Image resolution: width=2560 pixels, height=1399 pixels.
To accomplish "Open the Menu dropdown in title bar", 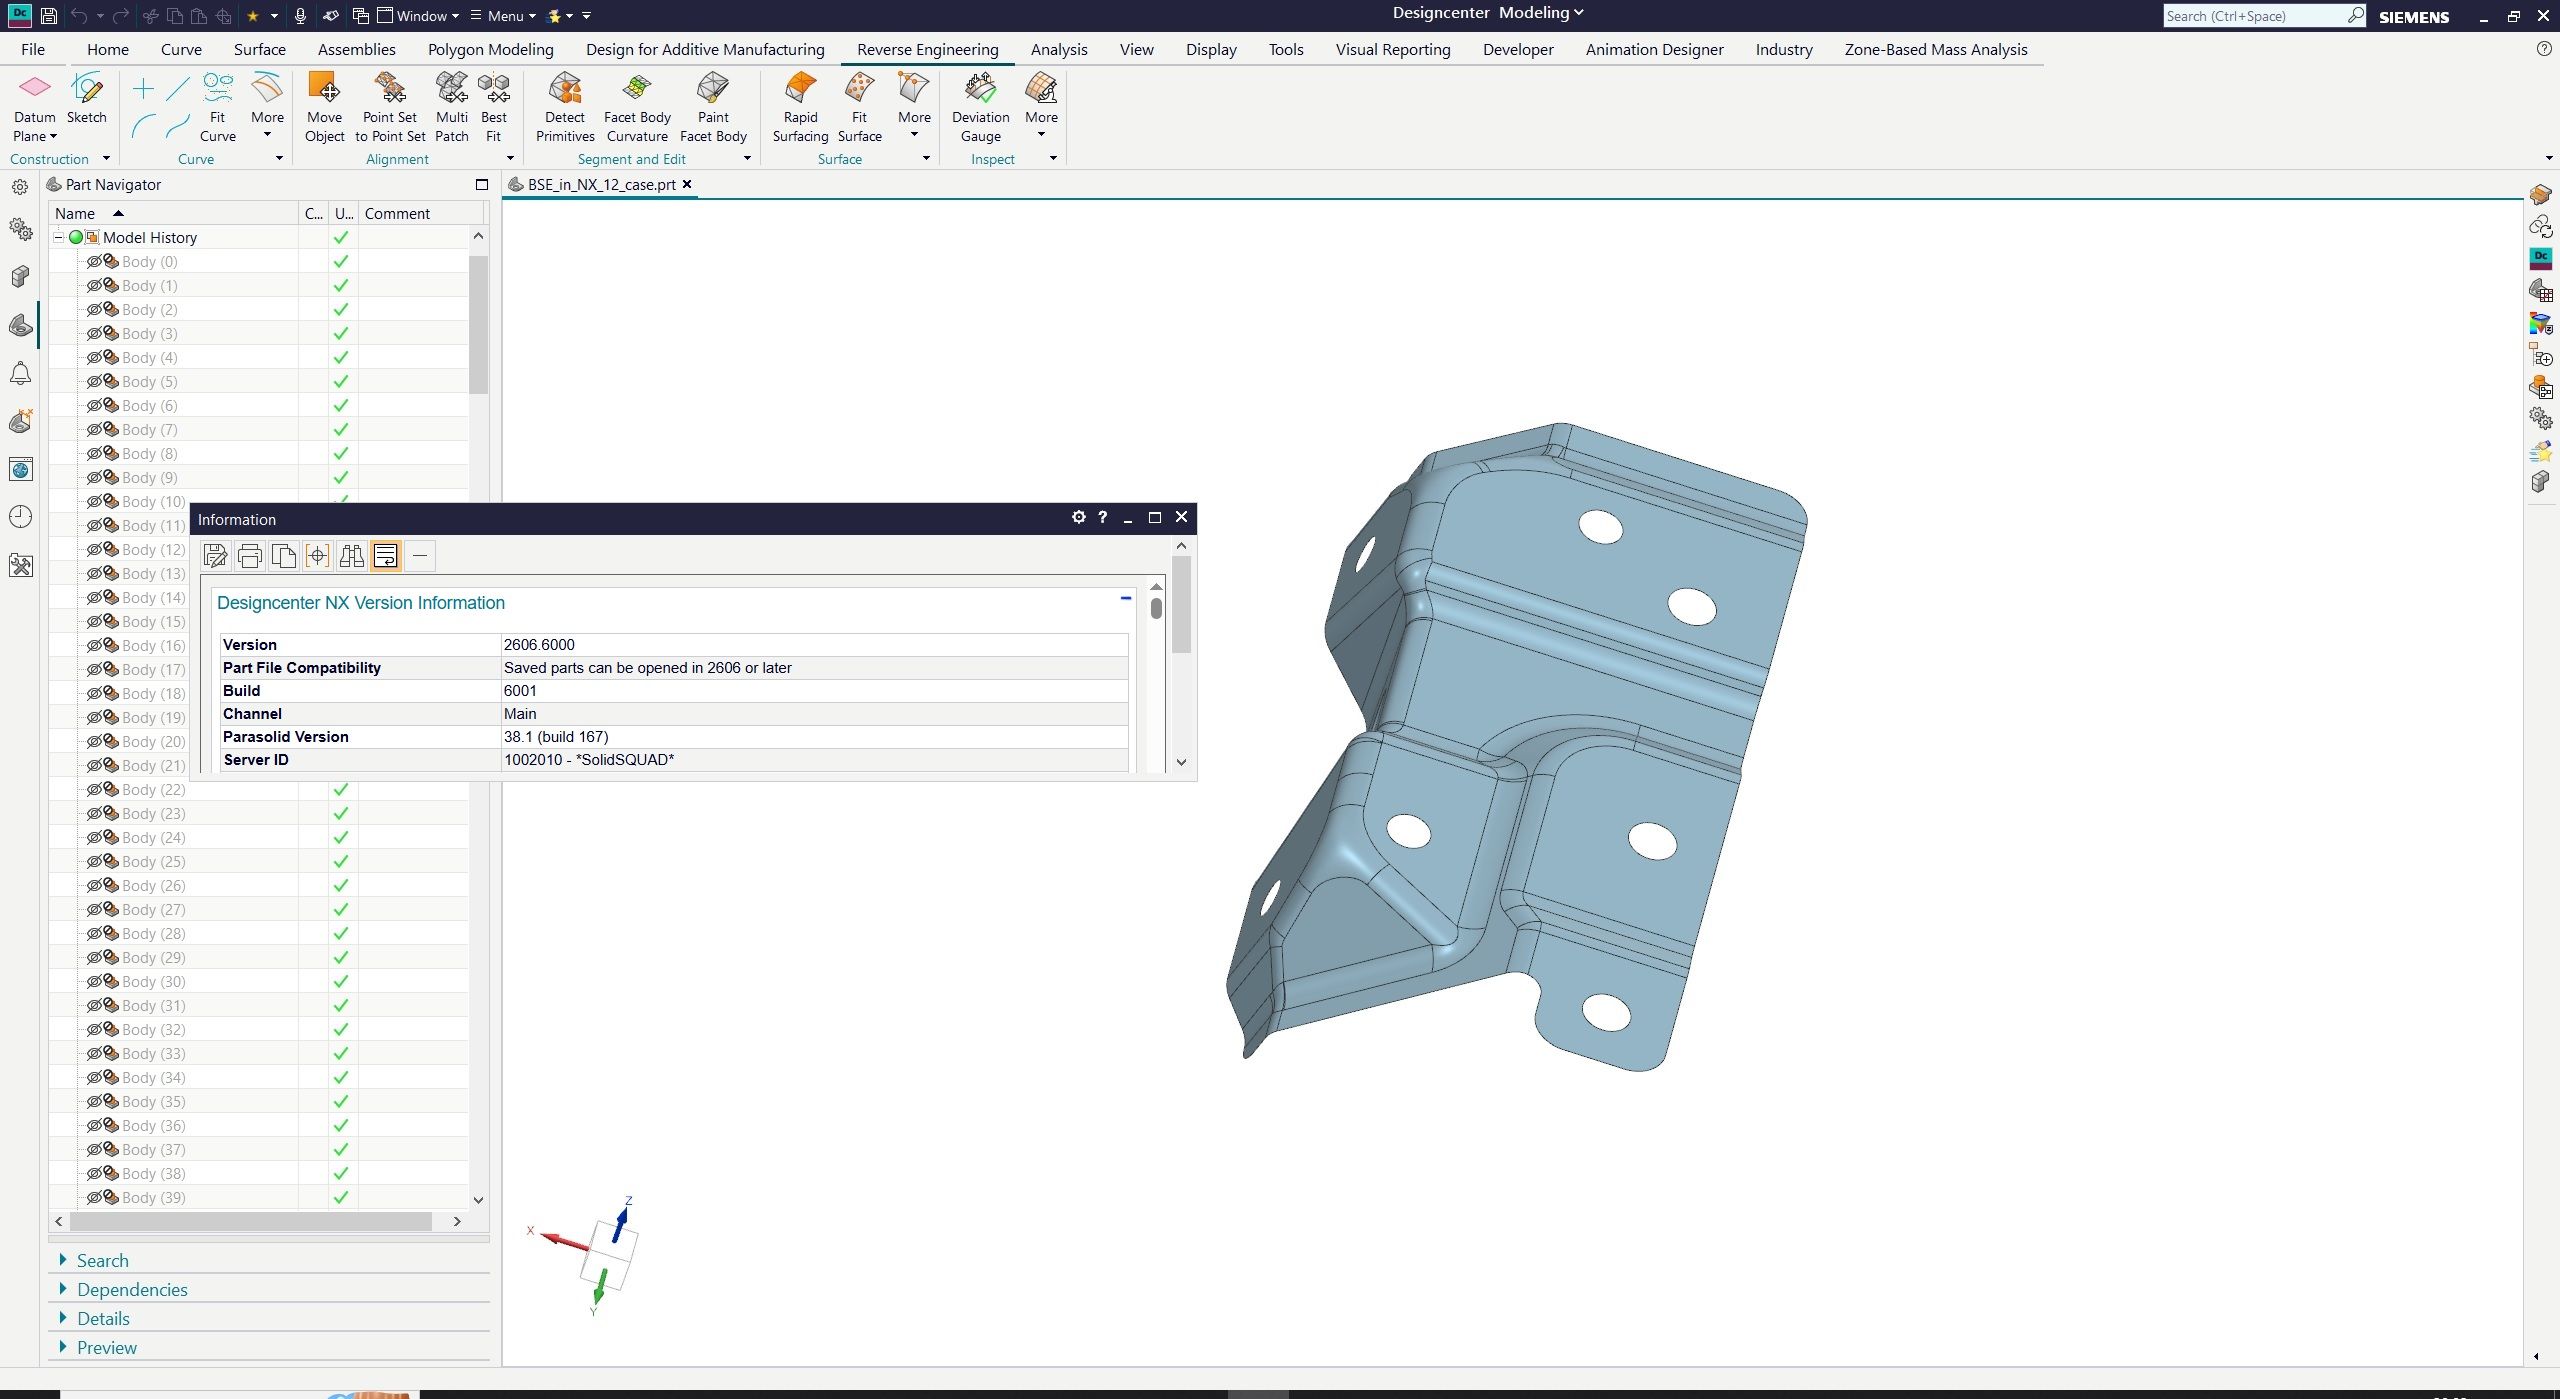I will click(503, 16).
